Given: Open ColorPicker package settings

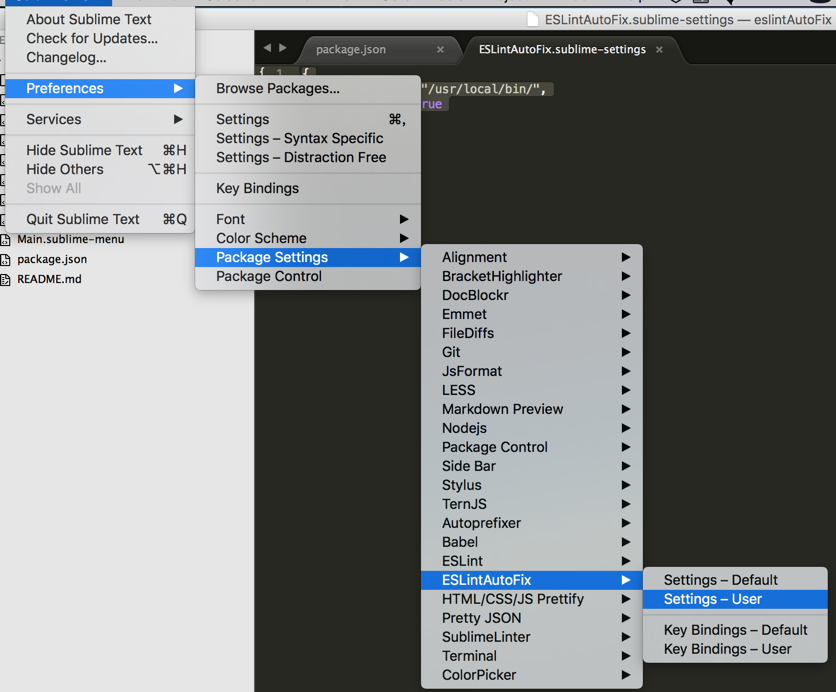Looking at the screenshot, I should point(532,675).
